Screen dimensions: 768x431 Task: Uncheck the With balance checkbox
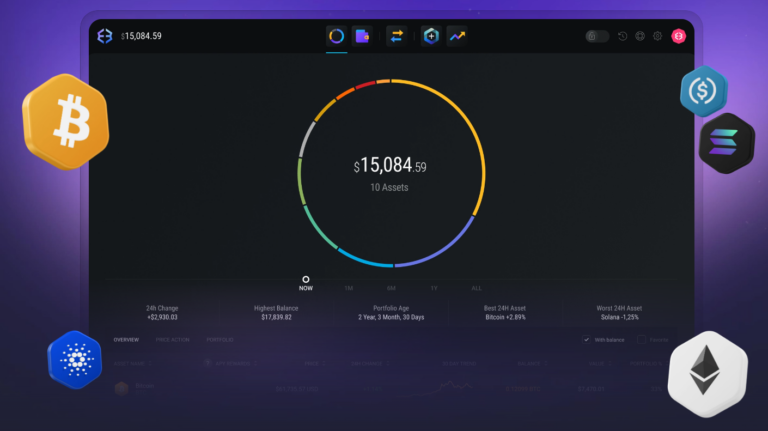point(586,339)
